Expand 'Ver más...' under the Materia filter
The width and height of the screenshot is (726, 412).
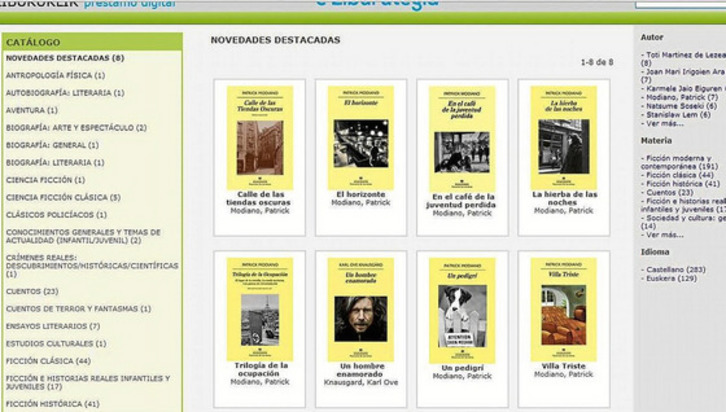coord(665,235)
